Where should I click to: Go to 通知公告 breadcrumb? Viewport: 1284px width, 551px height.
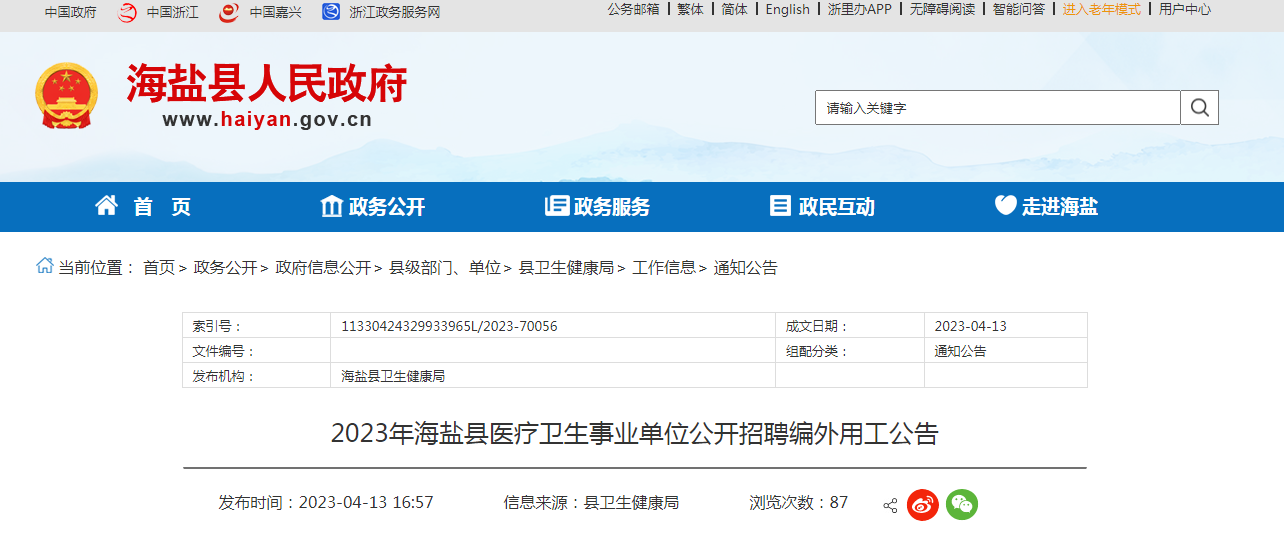coord(745,268)
